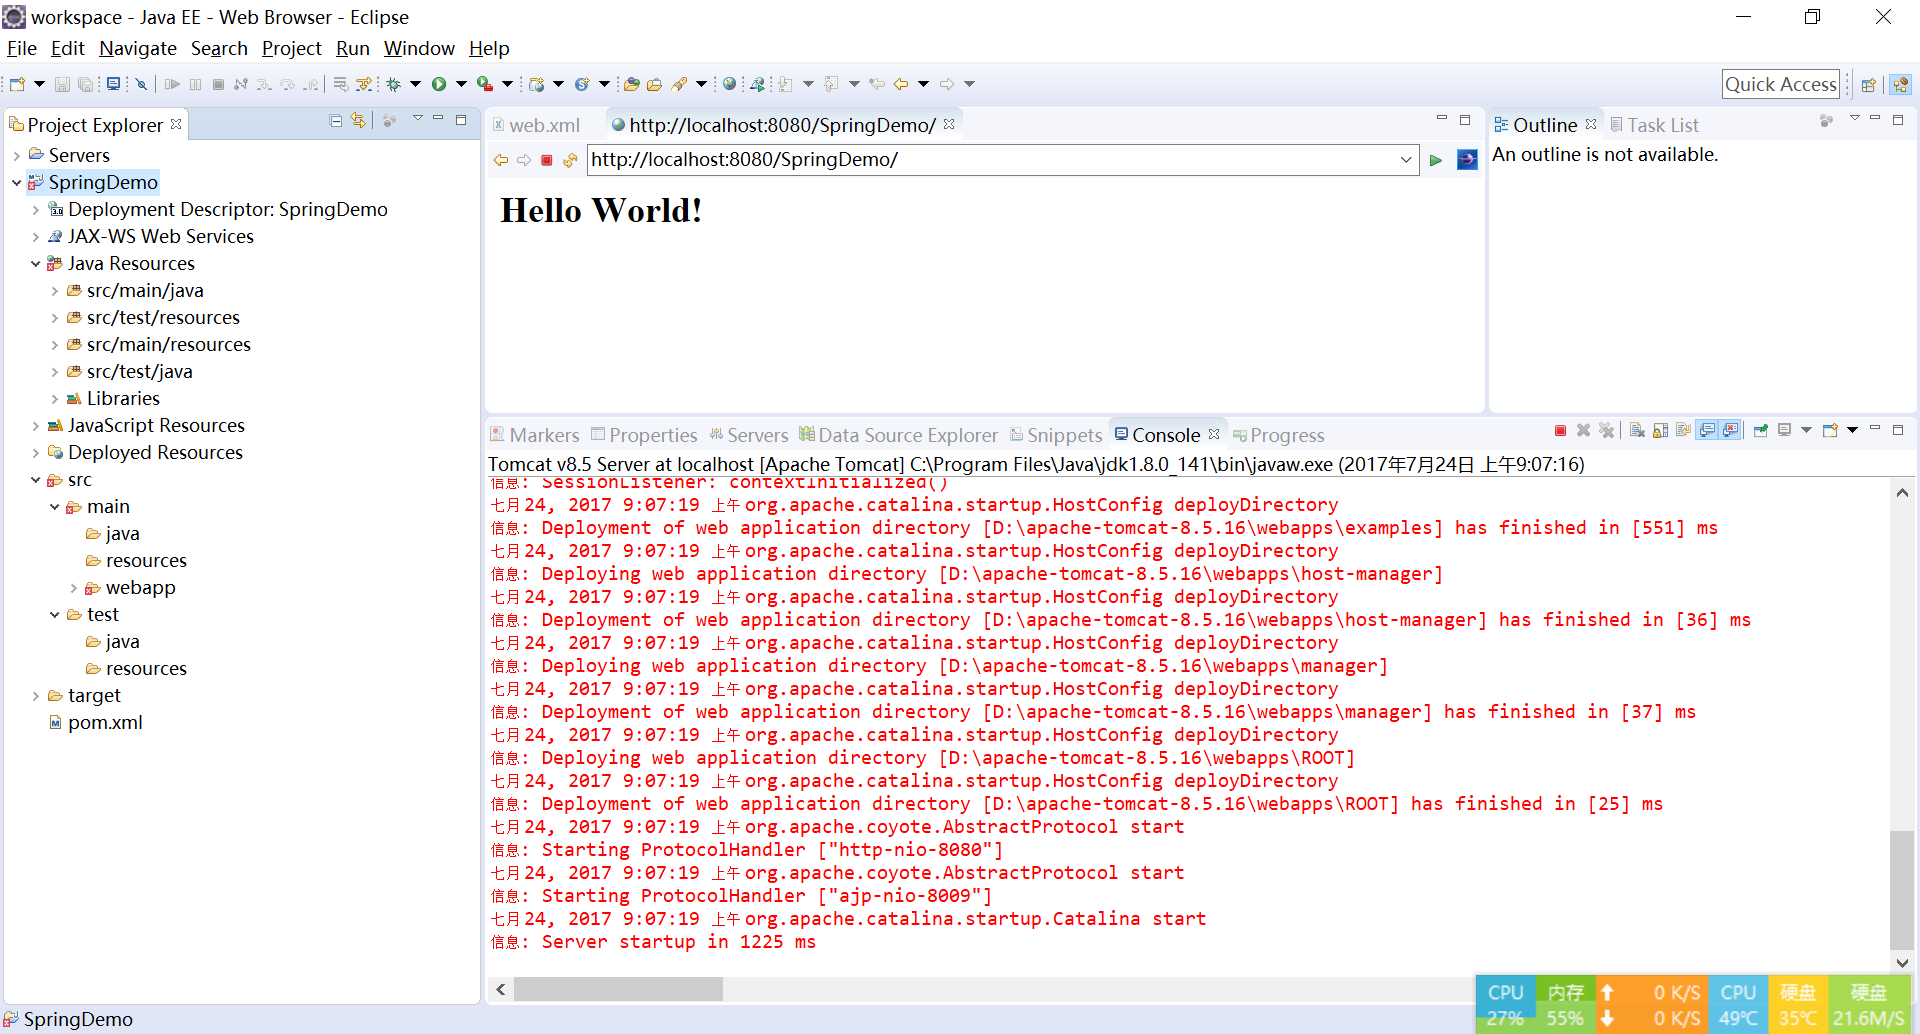Viewport: 1920px width, 1034px height.
Task: Expand the Servers node in Project Explorer
Action: pos(15,155)
